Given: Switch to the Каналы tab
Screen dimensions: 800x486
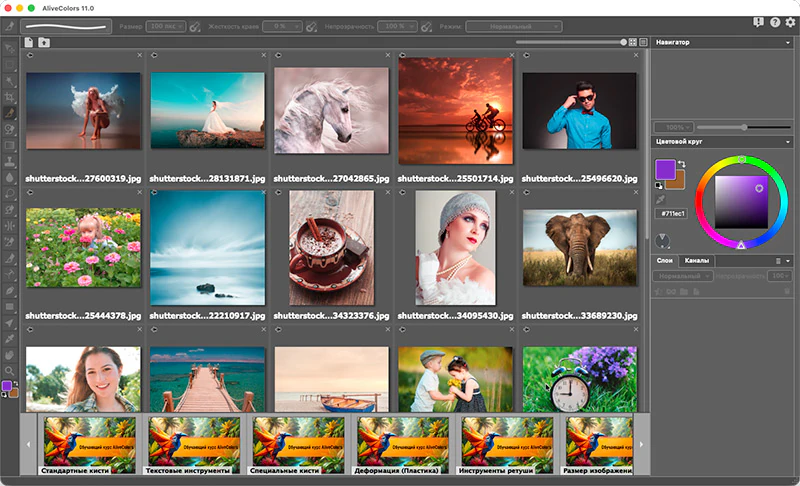Looking at the screenshot, I should [x=696, y=261].
